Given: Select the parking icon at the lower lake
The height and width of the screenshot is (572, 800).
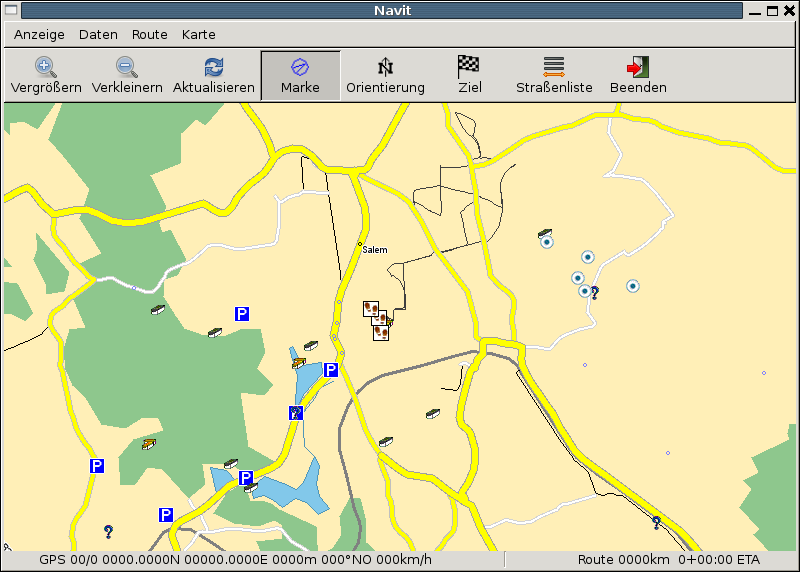Looking at the screenshot, I should pos(246,478).
